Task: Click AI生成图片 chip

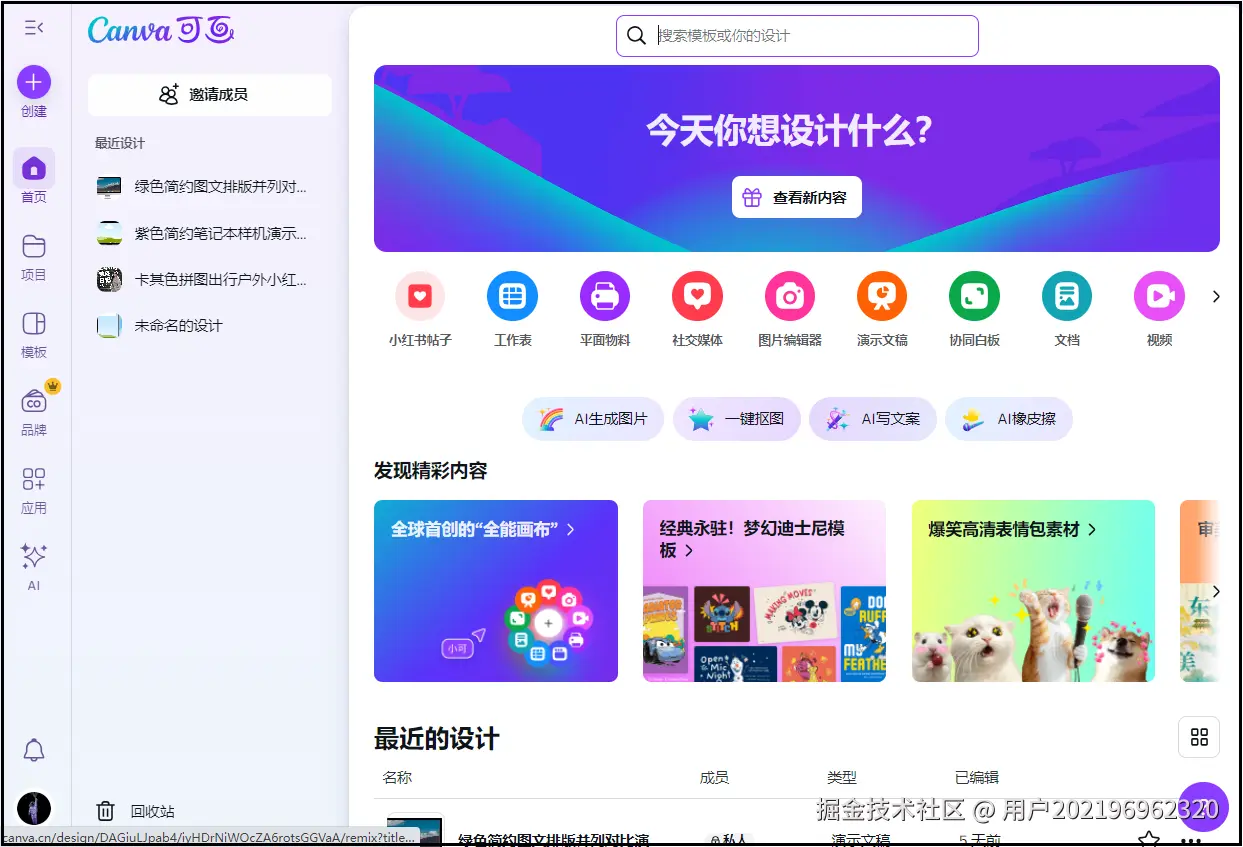Action: pos(594,419)
